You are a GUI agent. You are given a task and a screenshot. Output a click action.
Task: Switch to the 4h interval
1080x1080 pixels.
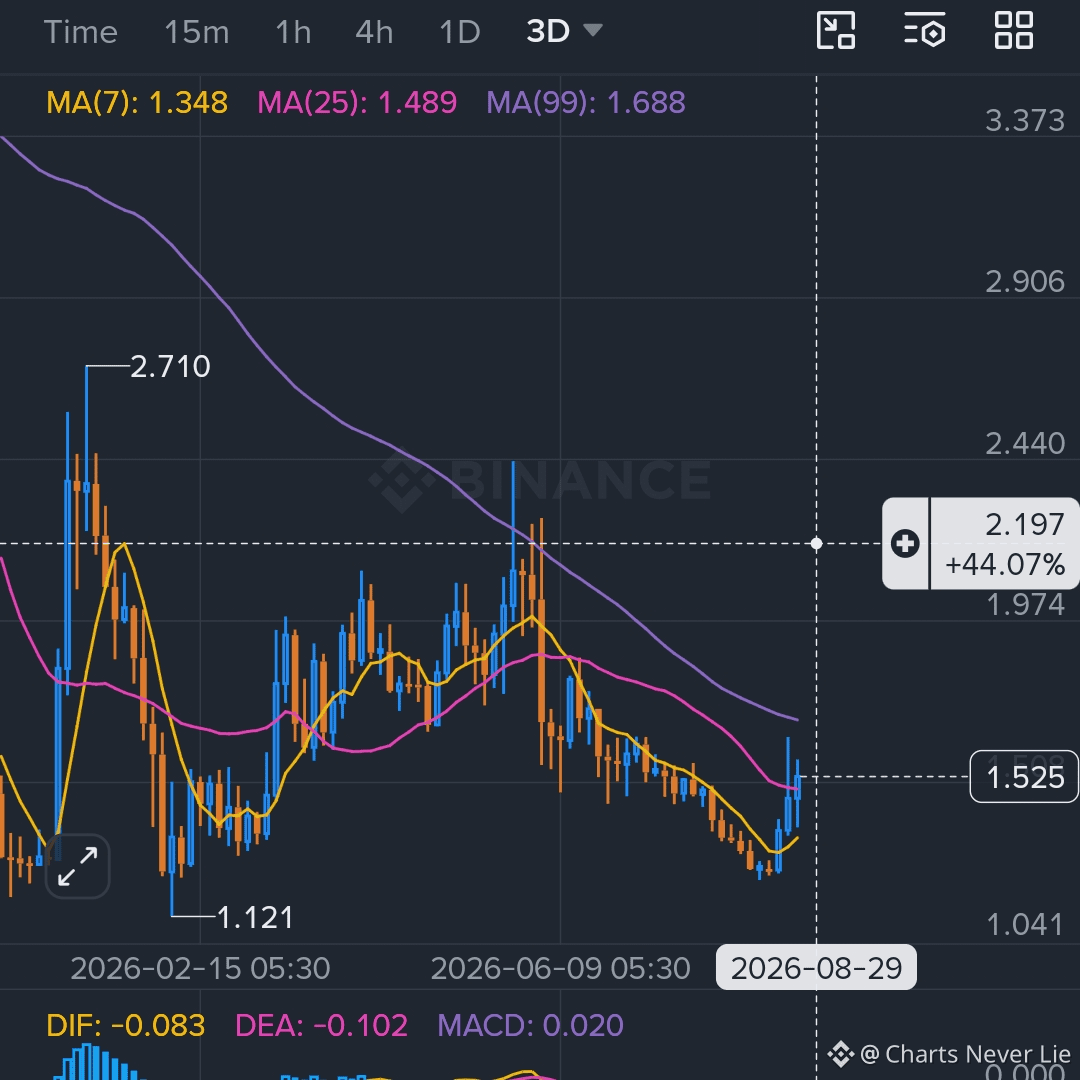click(374, 32)
